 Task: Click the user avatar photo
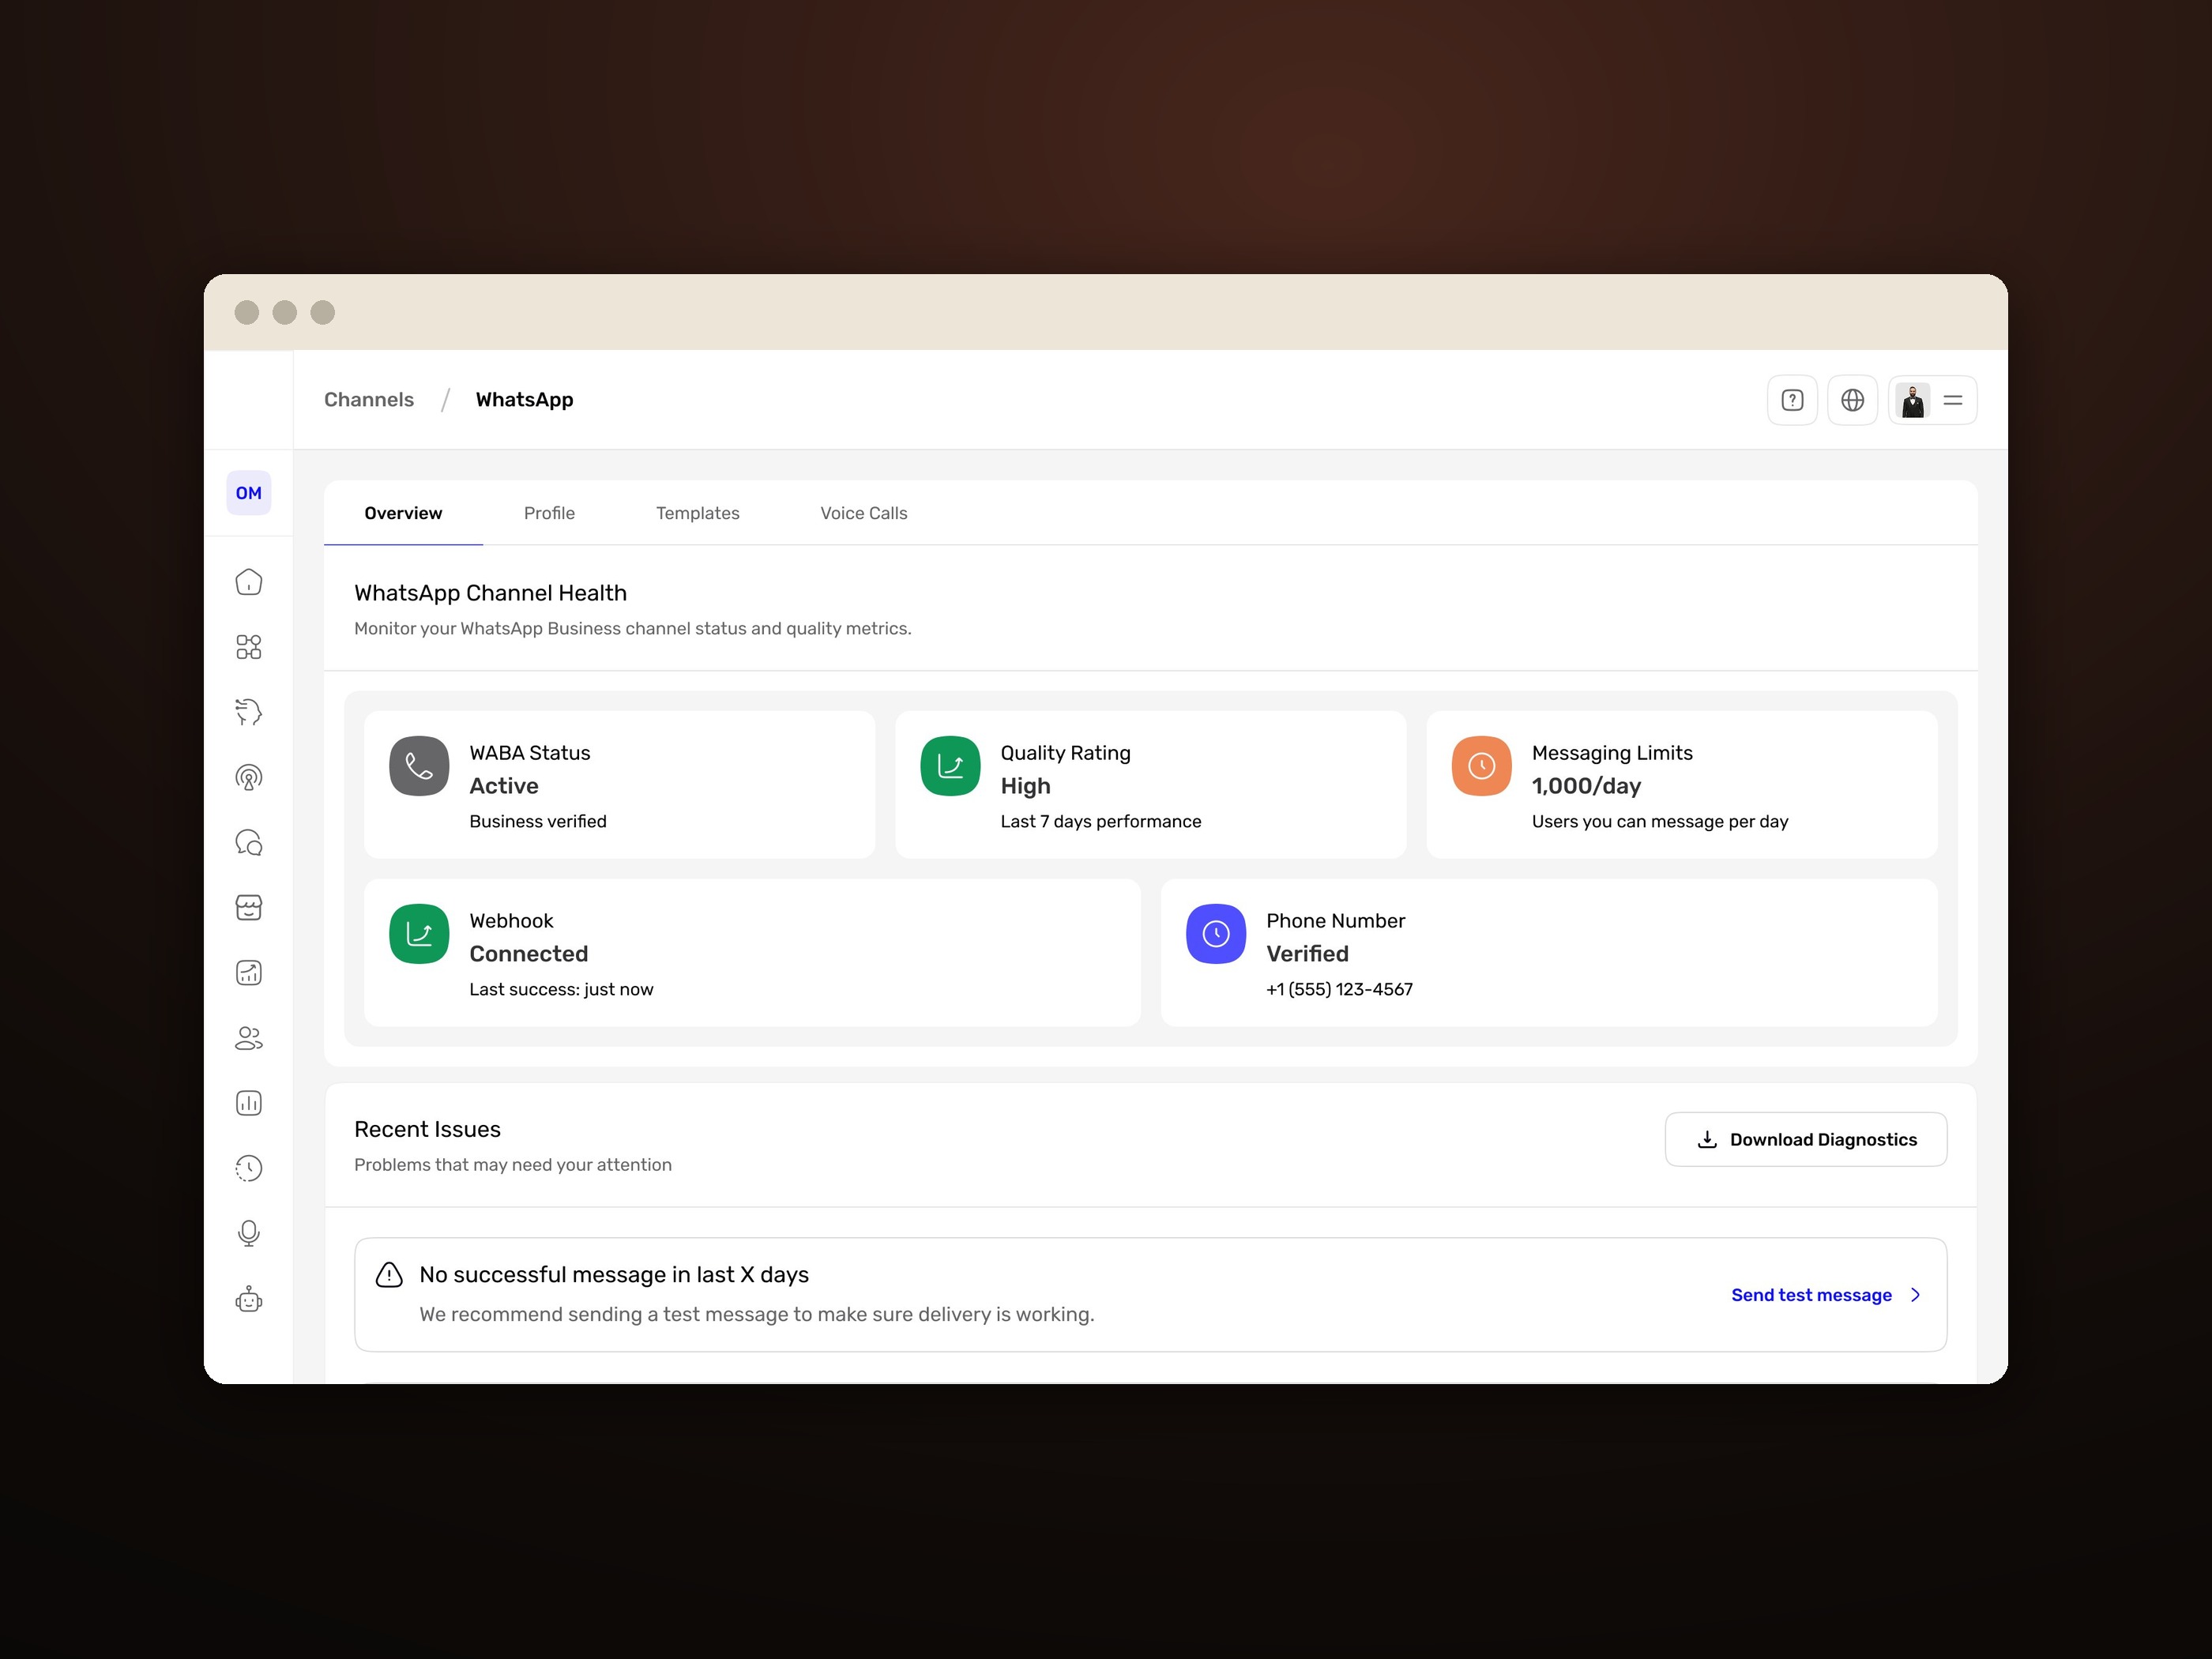(x=1913, y=400)
